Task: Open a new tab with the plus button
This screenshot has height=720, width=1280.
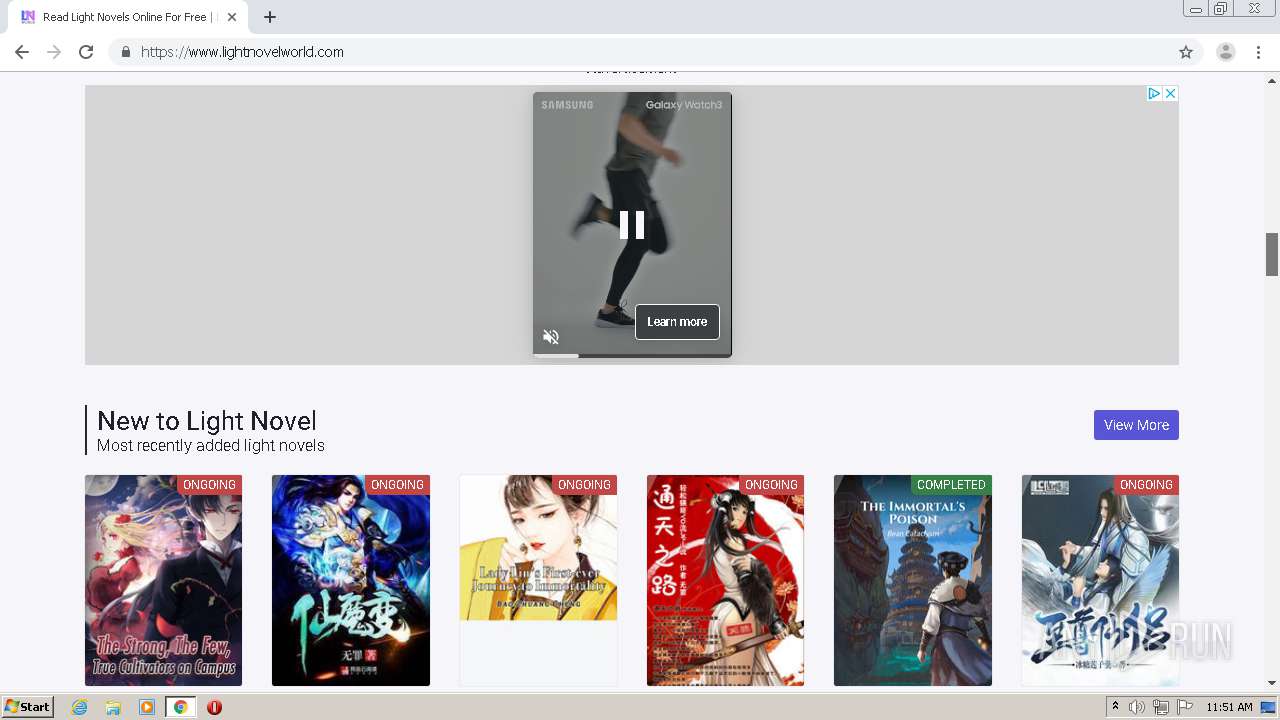Action: [x=270, y=17]
